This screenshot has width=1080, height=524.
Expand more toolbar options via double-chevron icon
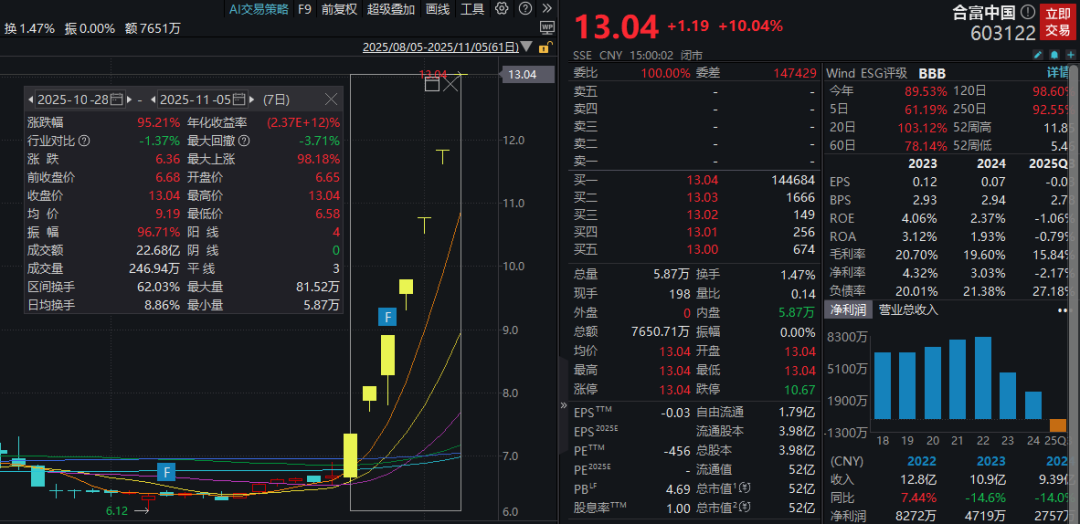pyautogui.click(x=546, y=9)
